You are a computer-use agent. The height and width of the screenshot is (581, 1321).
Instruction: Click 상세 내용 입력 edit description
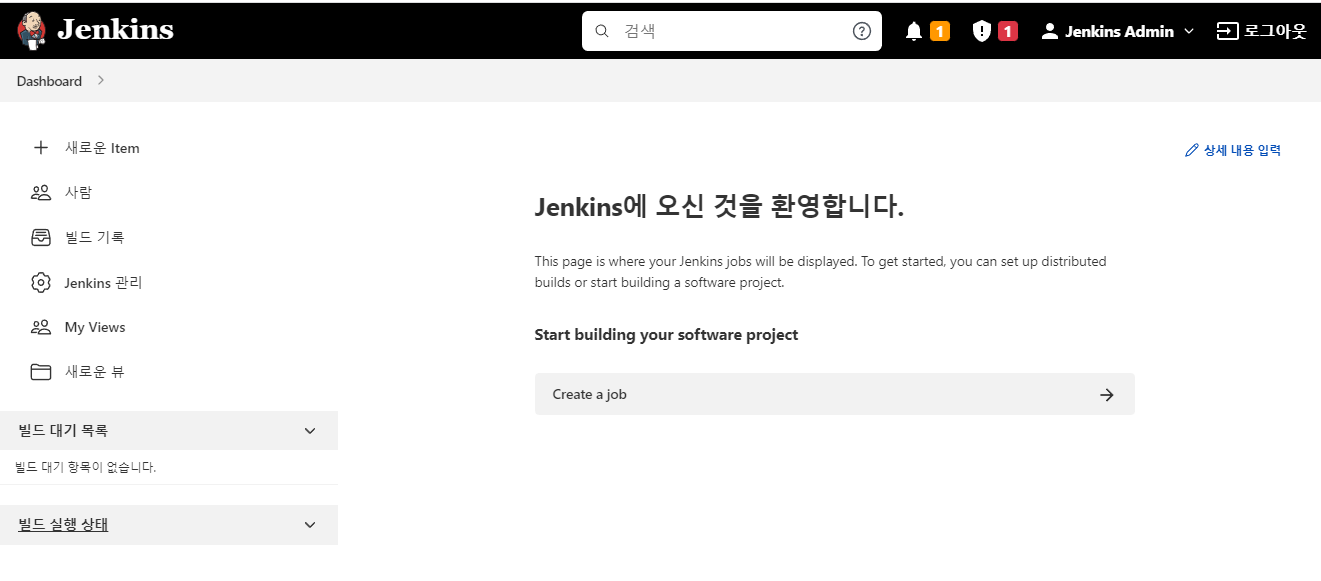pyautogui.click(x=1242, y=151)
